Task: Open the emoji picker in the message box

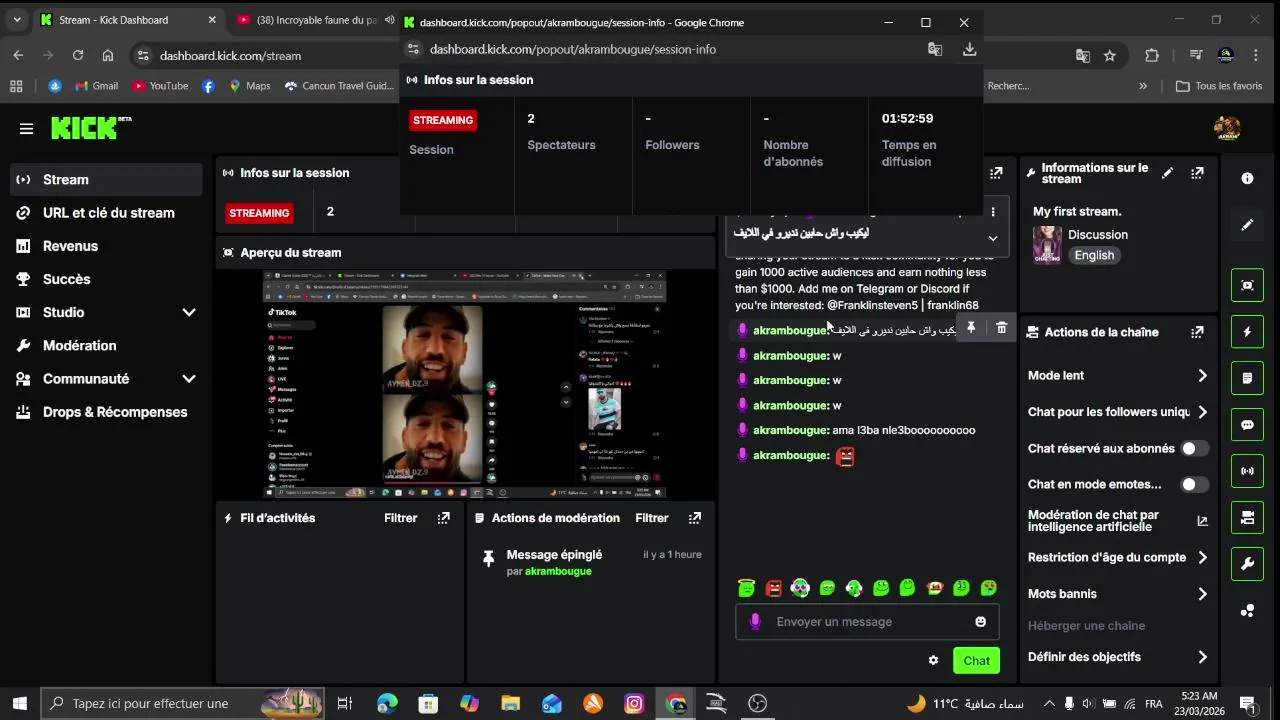Action: tap(981, 622)
